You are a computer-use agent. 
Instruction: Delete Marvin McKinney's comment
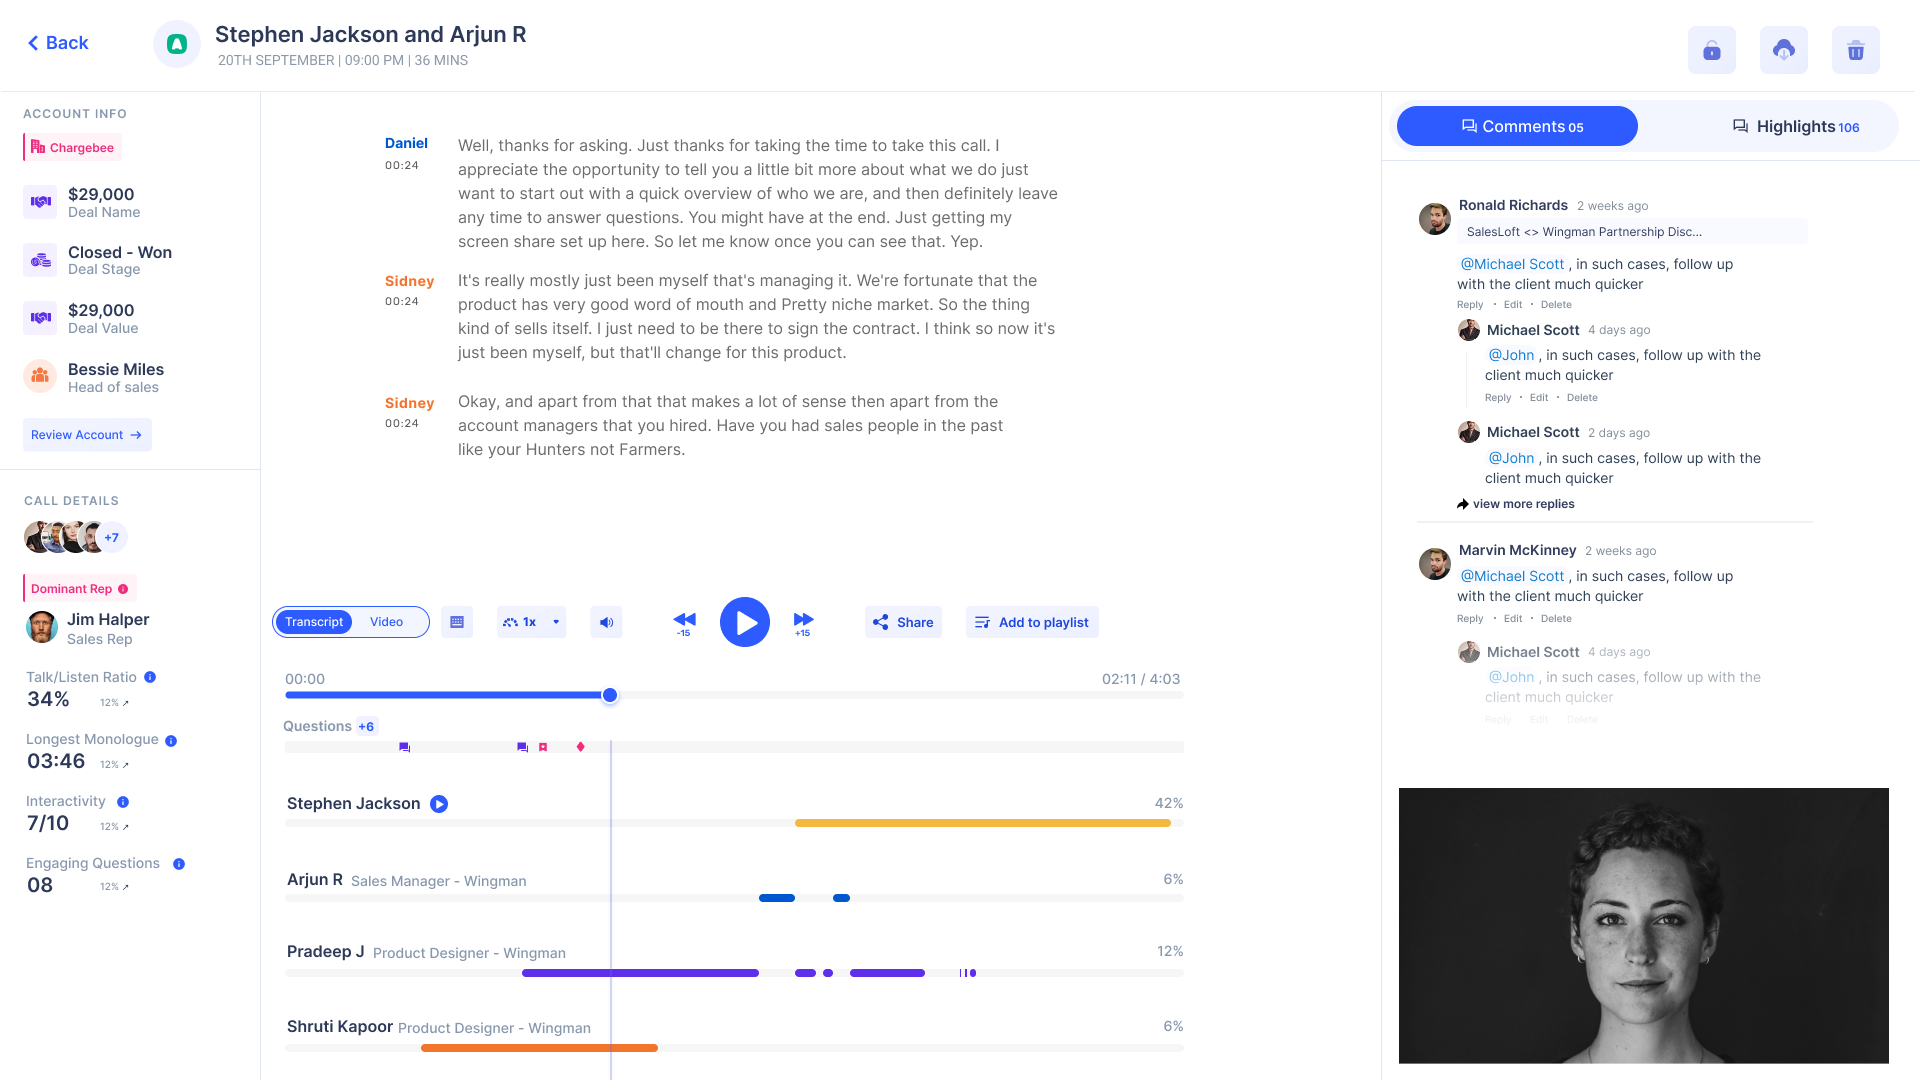pyautogui.click(x=1556, y=619)
